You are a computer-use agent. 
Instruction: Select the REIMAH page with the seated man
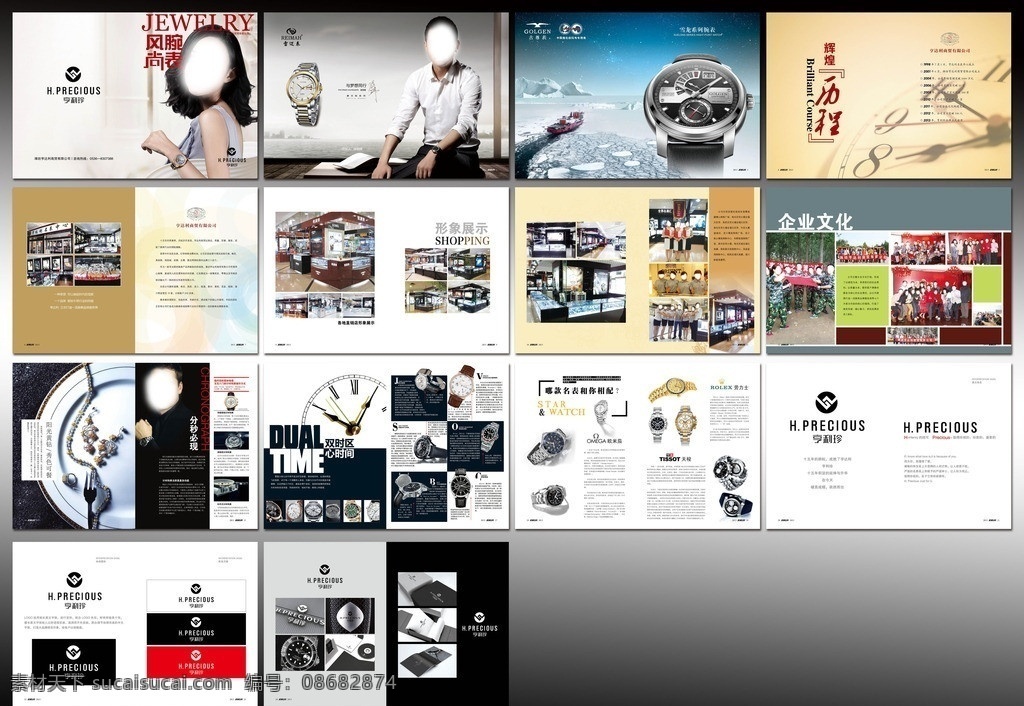[386, 95]
